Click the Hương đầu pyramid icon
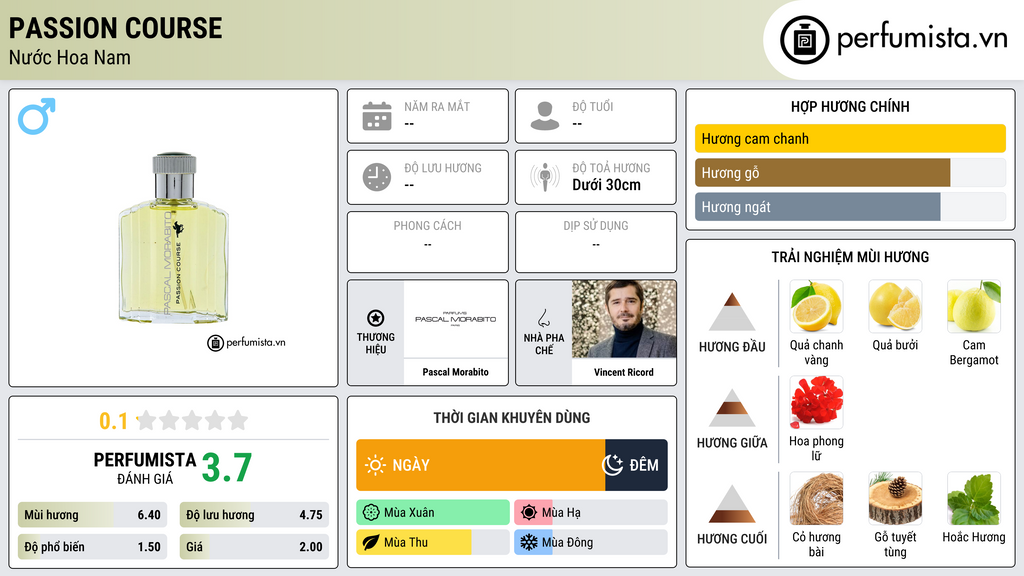This screenshot has height=576, width=1024. (732, 312)
